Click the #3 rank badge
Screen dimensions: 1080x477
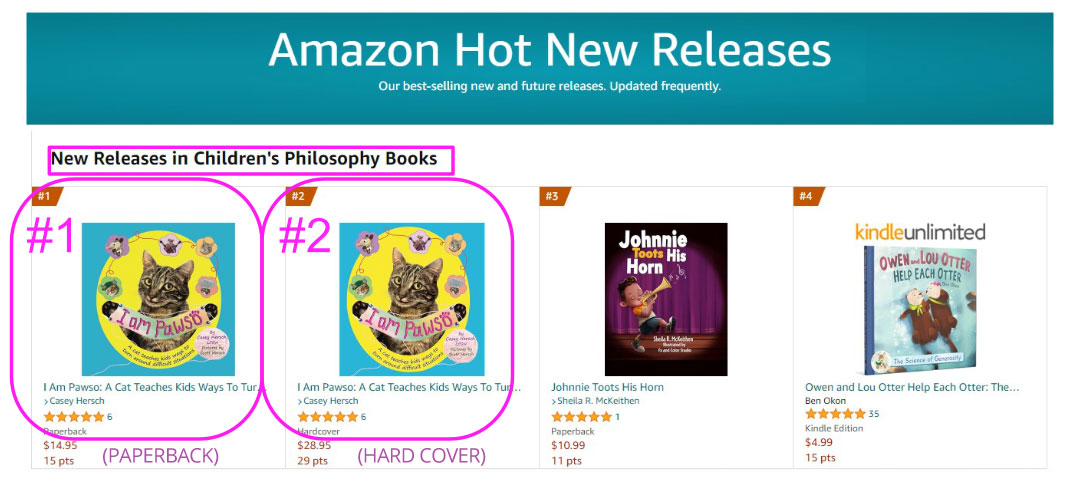click(552, 196)
